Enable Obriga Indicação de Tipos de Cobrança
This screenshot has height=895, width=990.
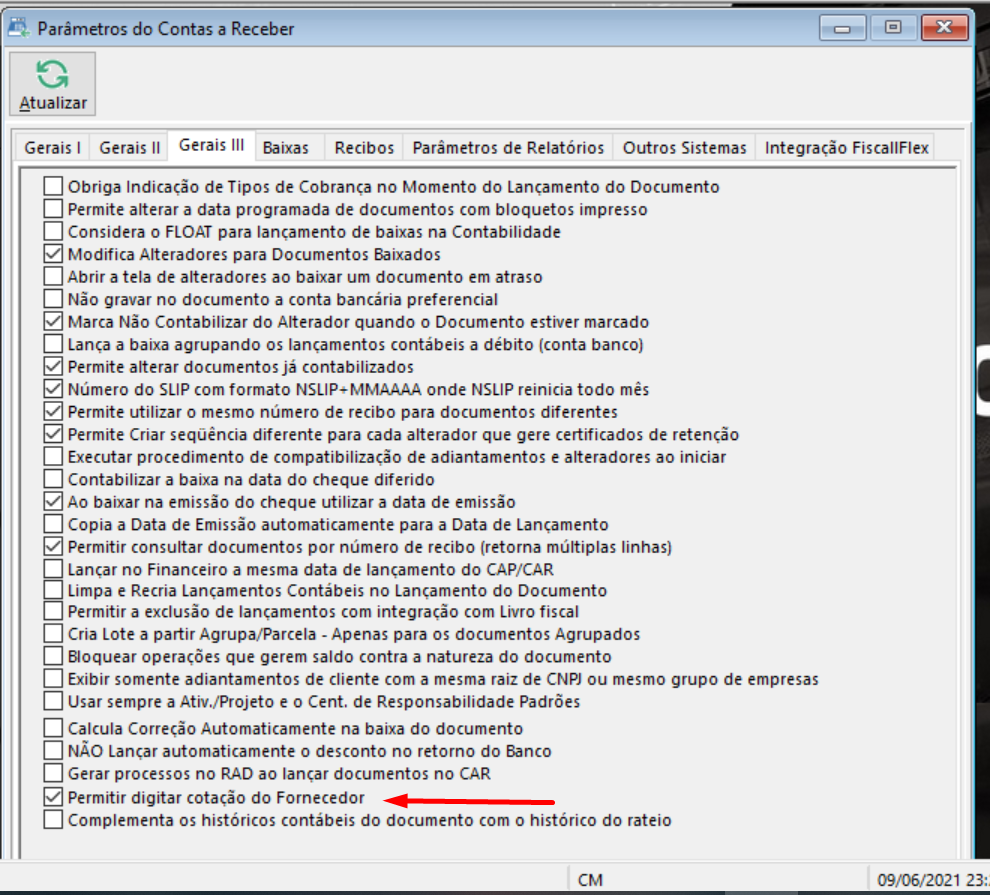[53, 186]
